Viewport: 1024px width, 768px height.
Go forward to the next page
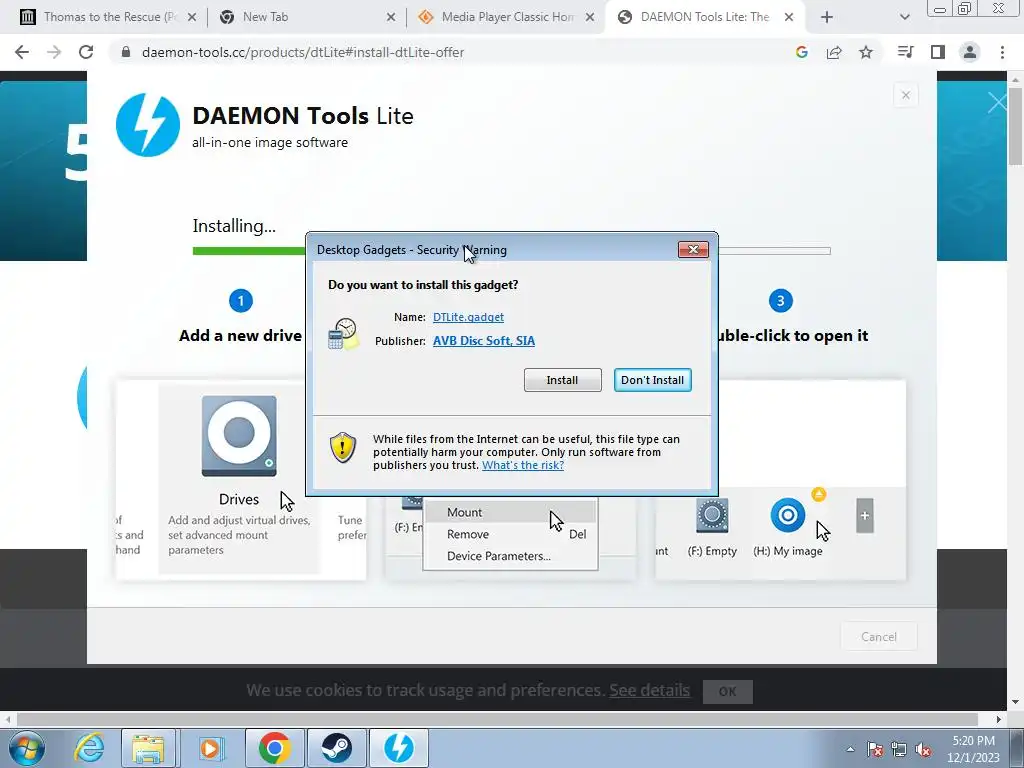pyautogui.click(x=54, y=52)
